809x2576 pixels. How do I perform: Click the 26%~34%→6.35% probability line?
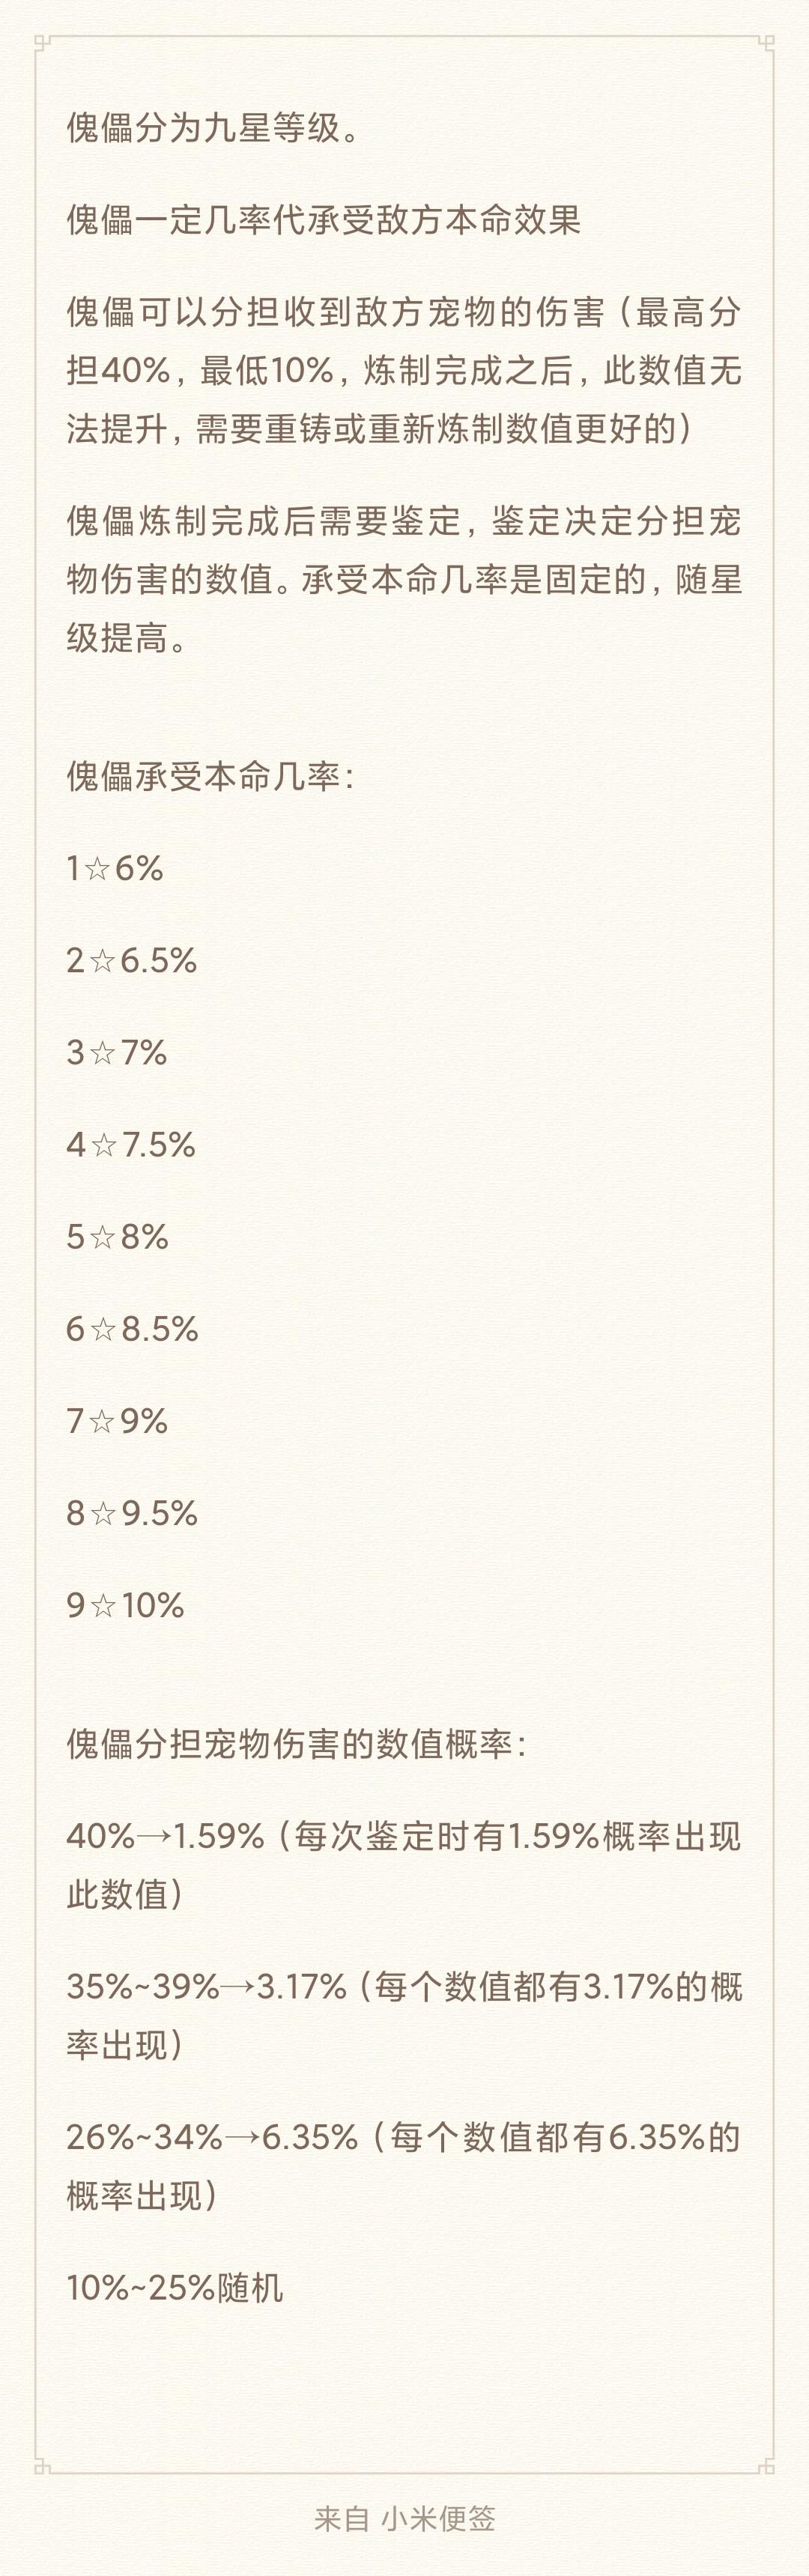[404, 2166]
